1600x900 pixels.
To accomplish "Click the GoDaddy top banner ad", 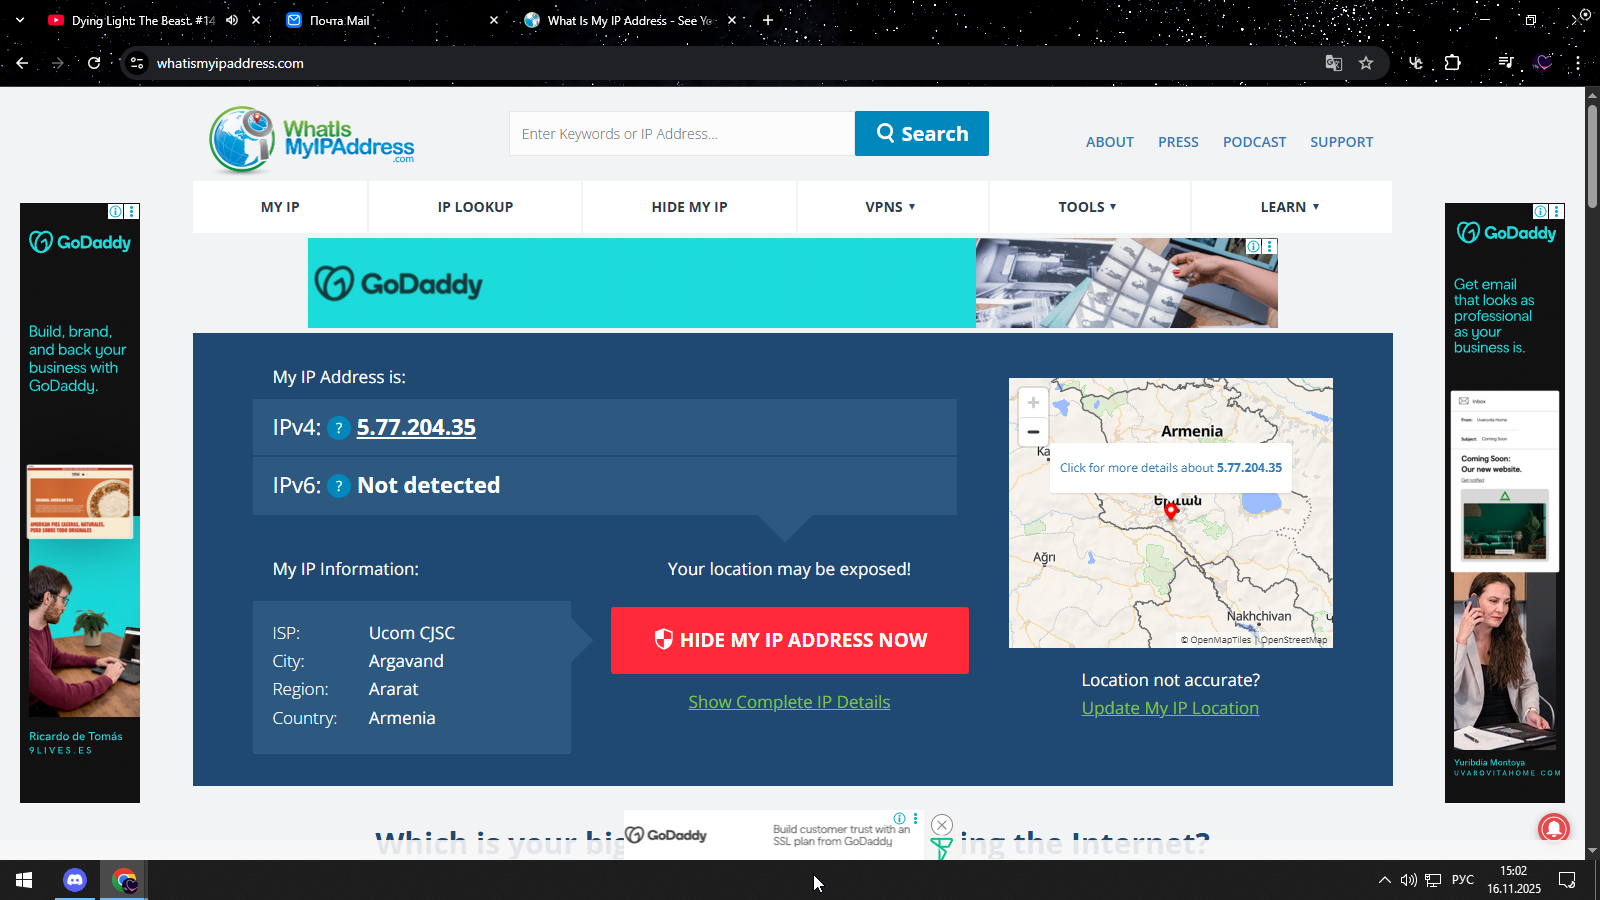I will 792,283.
